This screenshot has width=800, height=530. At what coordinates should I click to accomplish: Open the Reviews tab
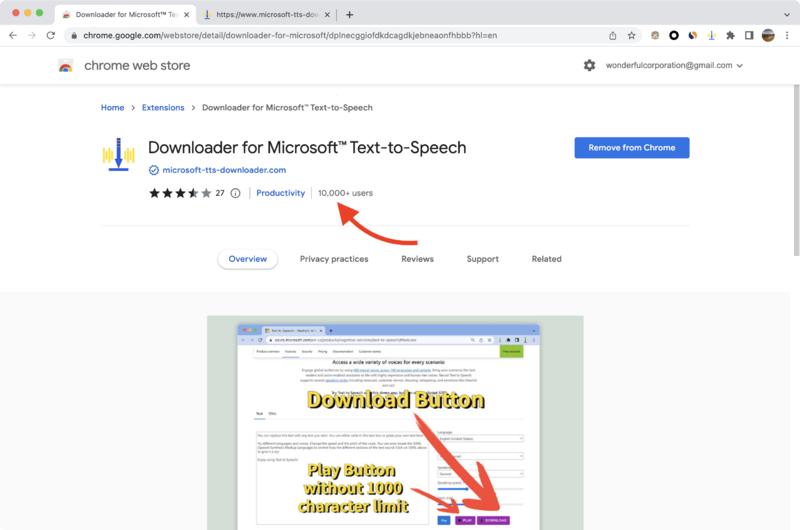click(x=417, y=259)
